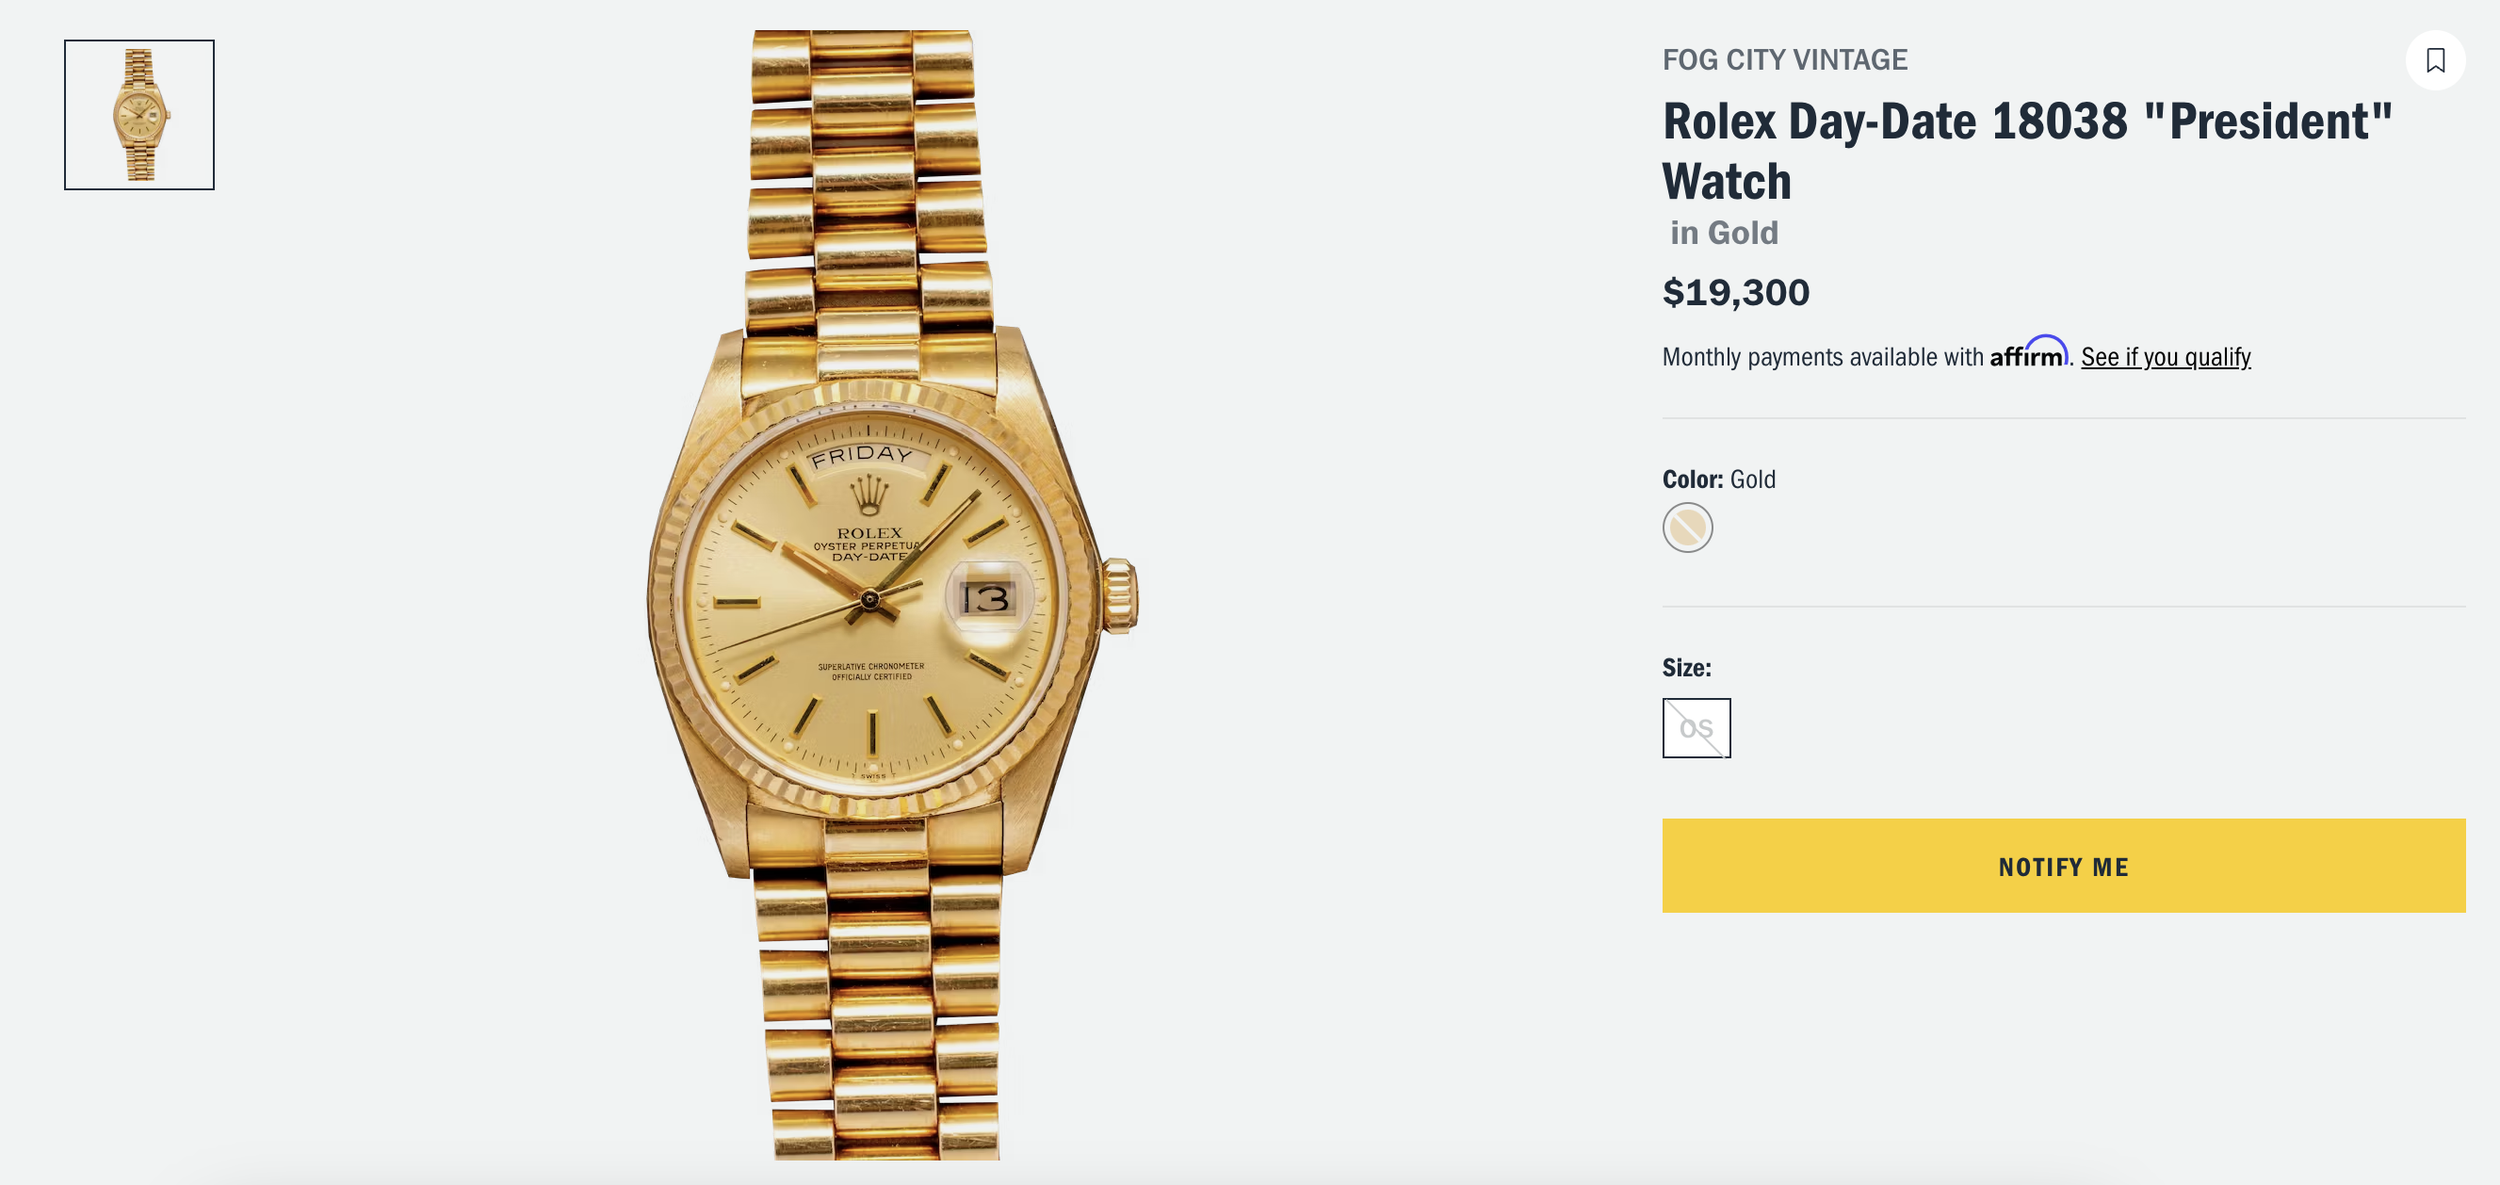Open the FOG CITY VINTAGE brand page
Viewport: 2500px width, 1185px height.
[1785, 60]
